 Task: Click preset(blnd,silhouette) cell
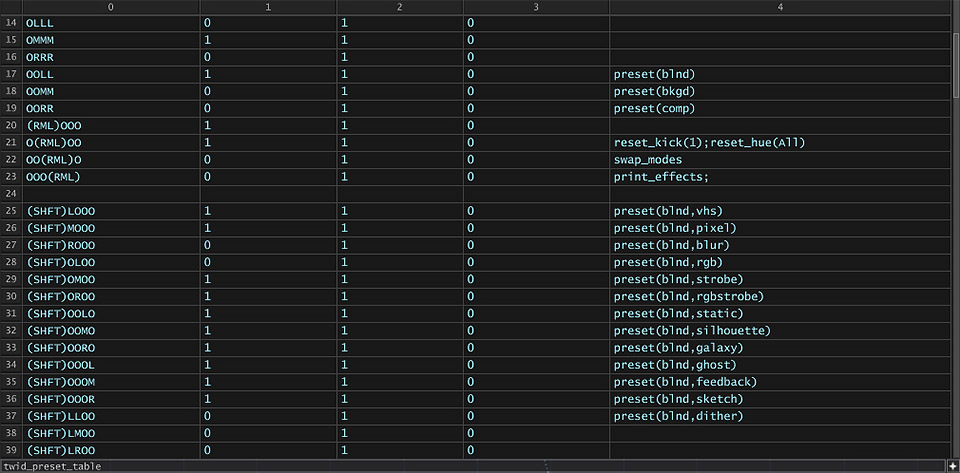click(x=780, y=331)
